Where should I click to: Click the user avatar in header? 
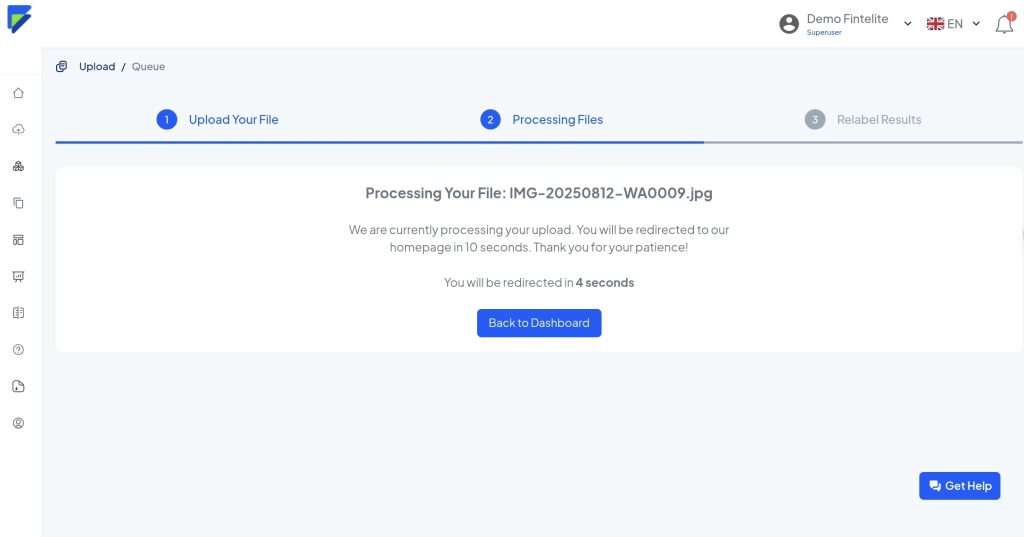click(x=789, y=24)
